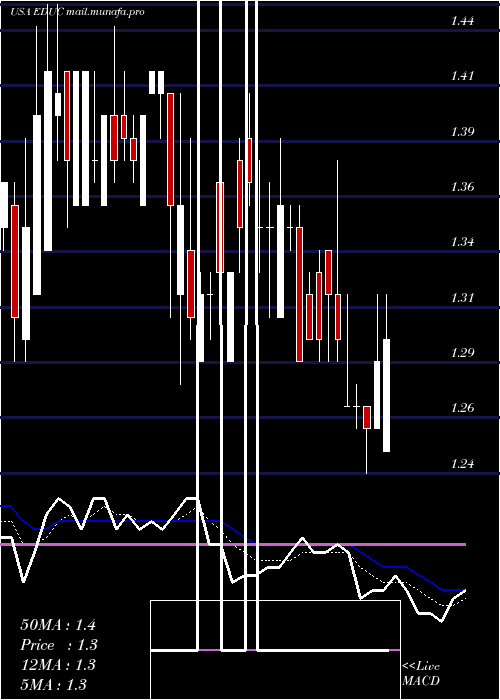
Task: Click the 1.26 price axis label
Action: coord(462,408)
